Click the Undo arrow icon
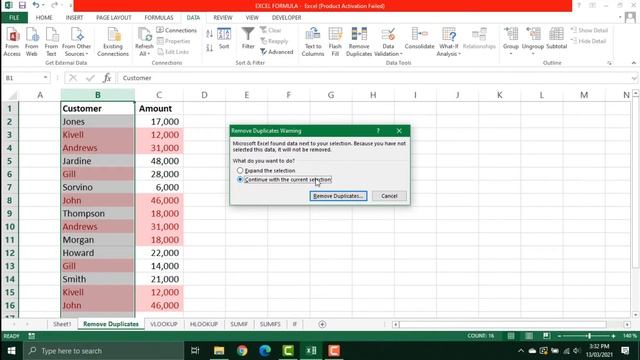The height and width of the screenshot is (360, 640). 36,5
